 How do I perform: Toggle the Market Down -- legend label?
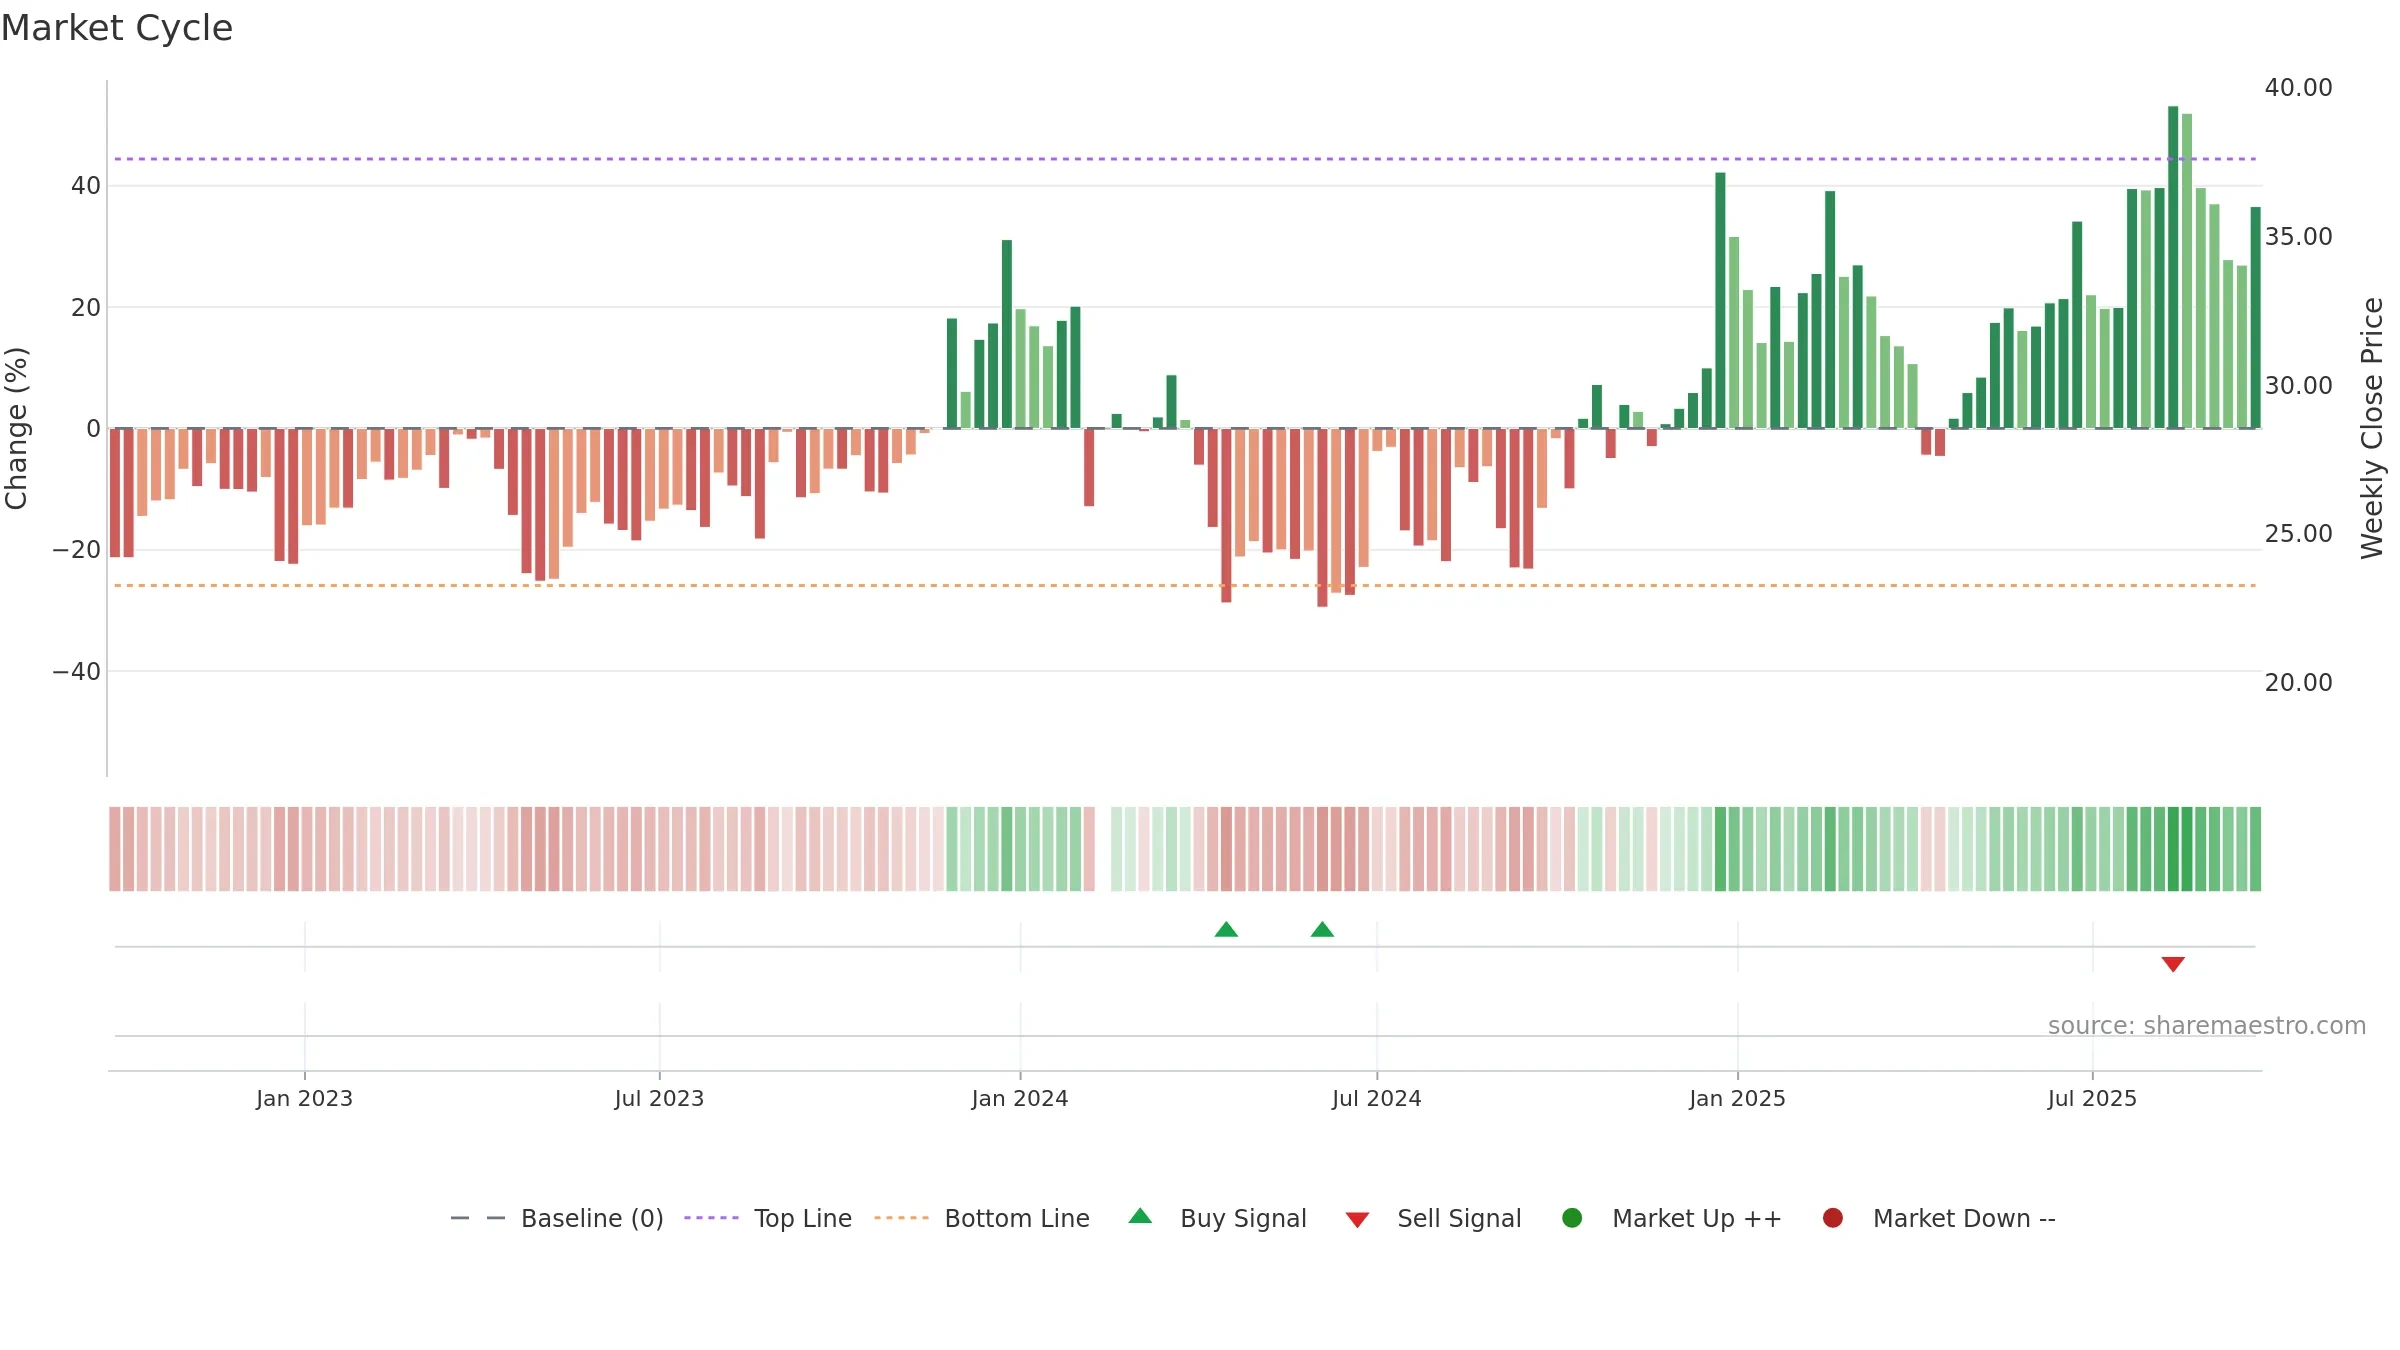click(1964, 1219)
